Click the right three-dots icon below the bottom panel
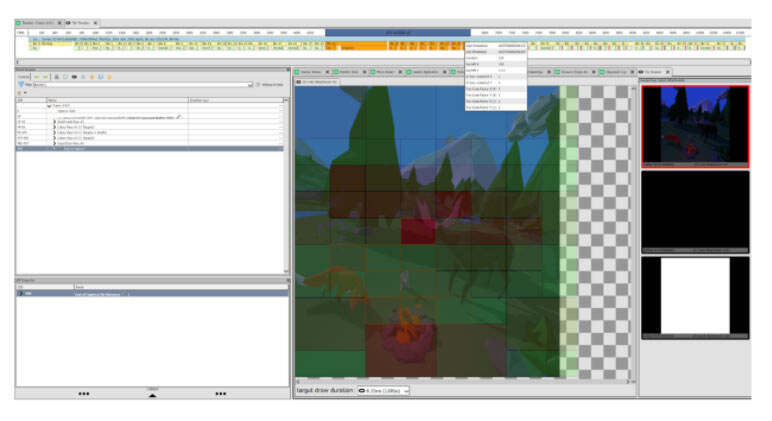This screenshot has height=421, width=772. pos(220,393)
